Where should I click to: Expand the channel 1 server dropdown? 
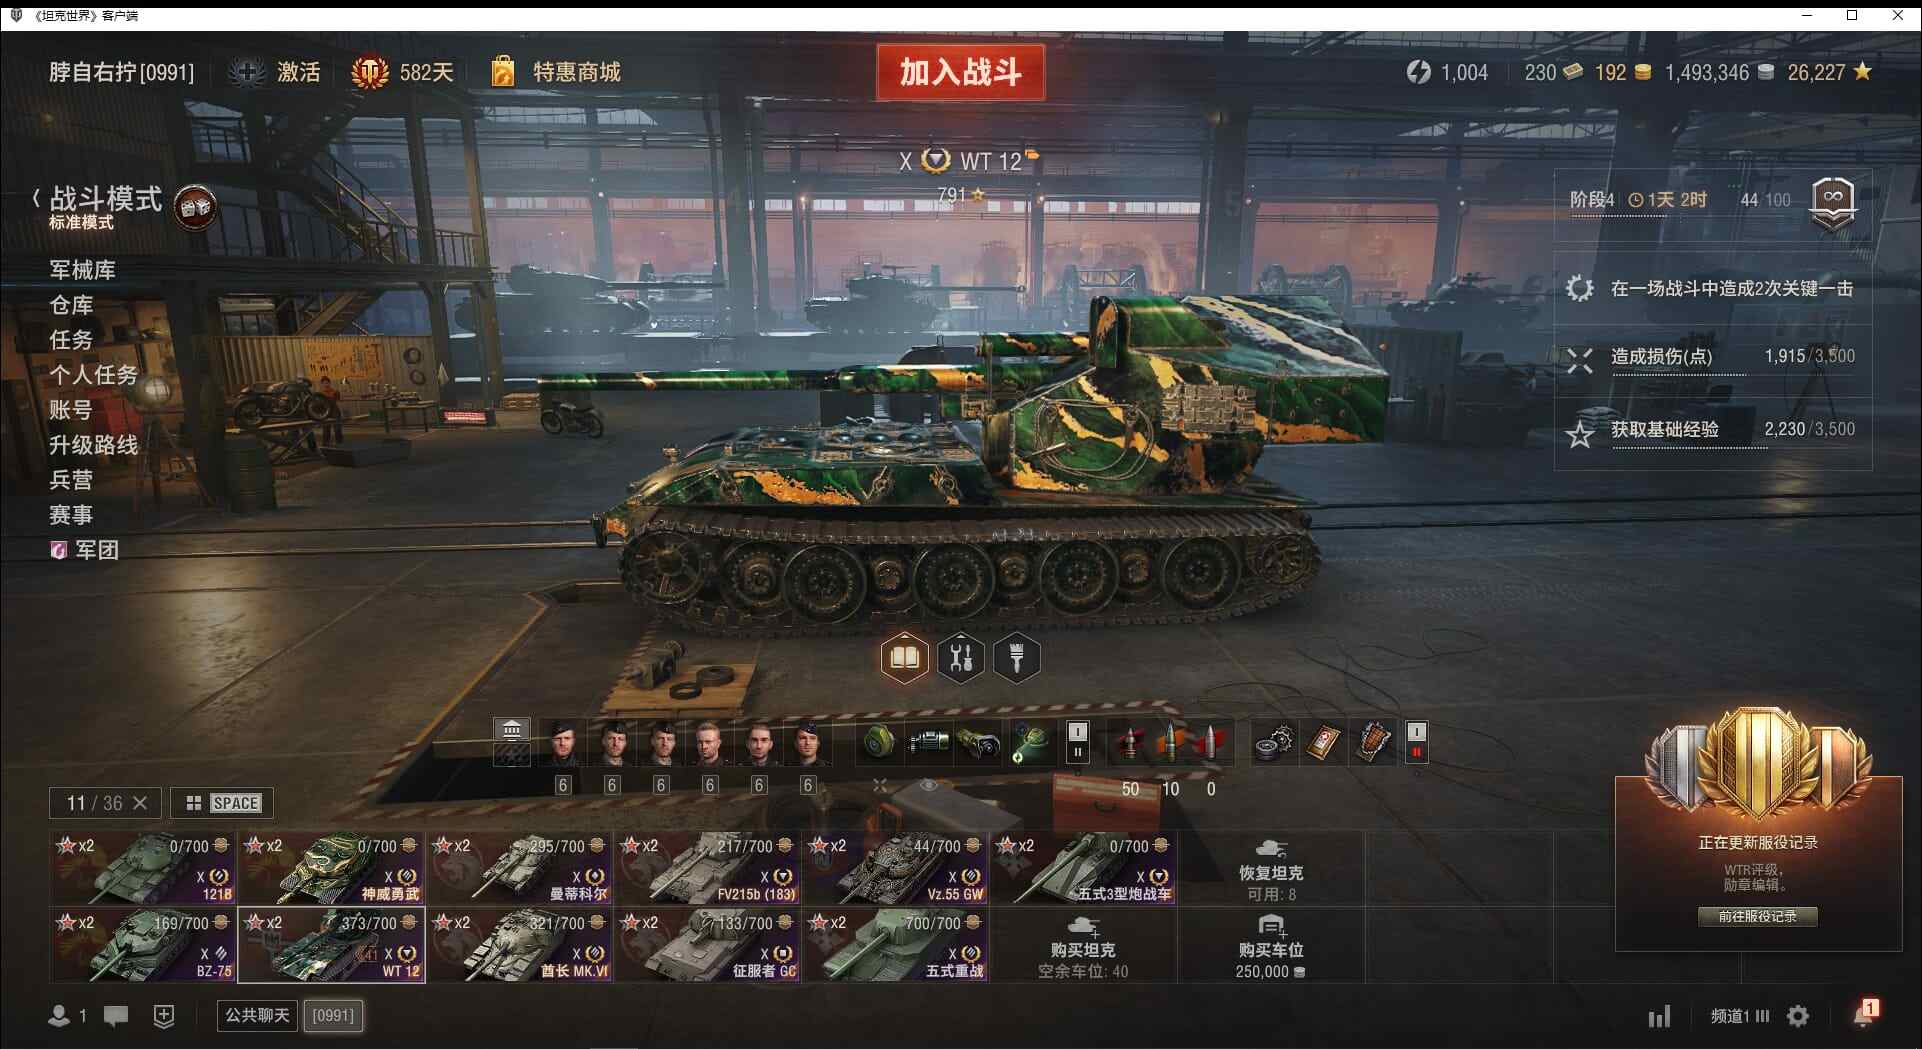1739,1016
